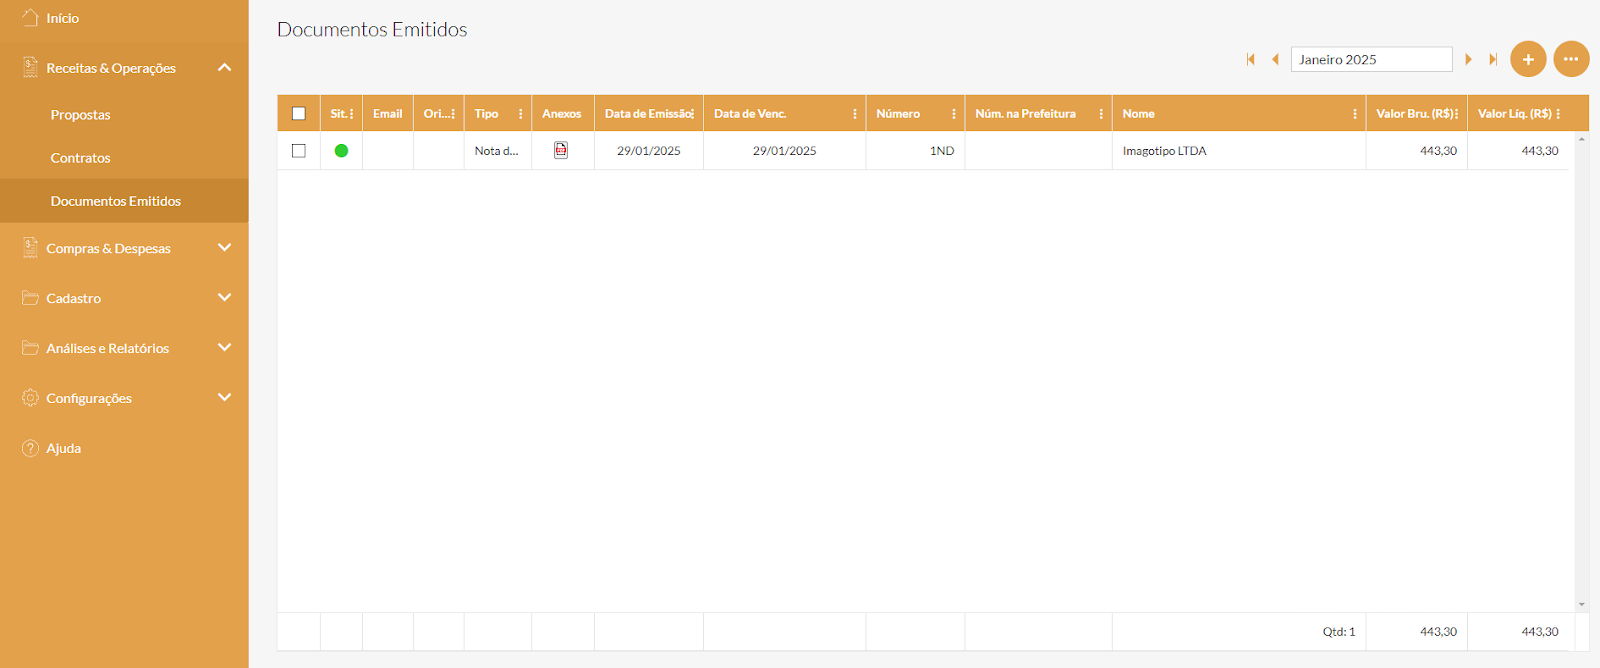This screenshot has height=668, width=1600.
Task: Click the Início home icon
Action: coord(31,18)
